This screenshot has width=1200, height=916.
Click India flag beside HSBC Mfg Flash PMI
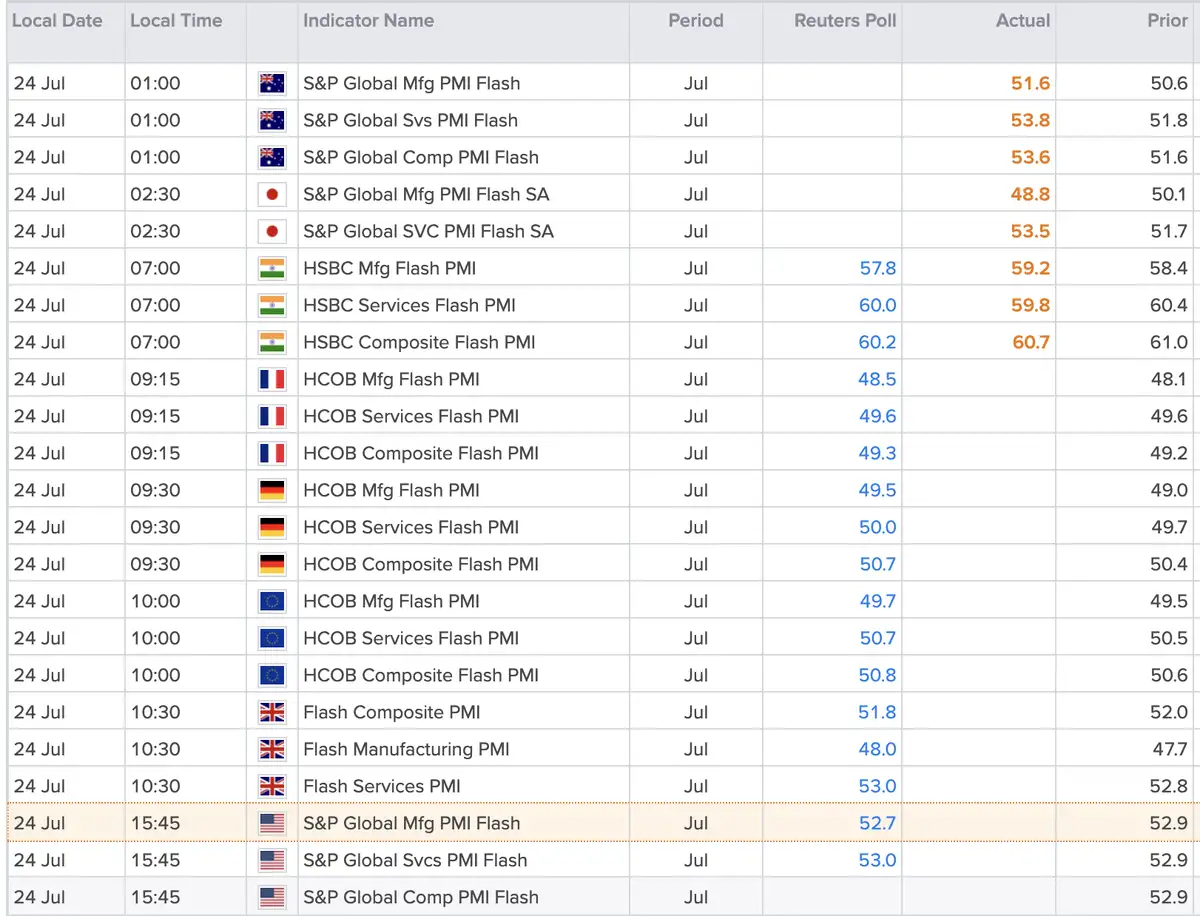(x=271, y=269)
